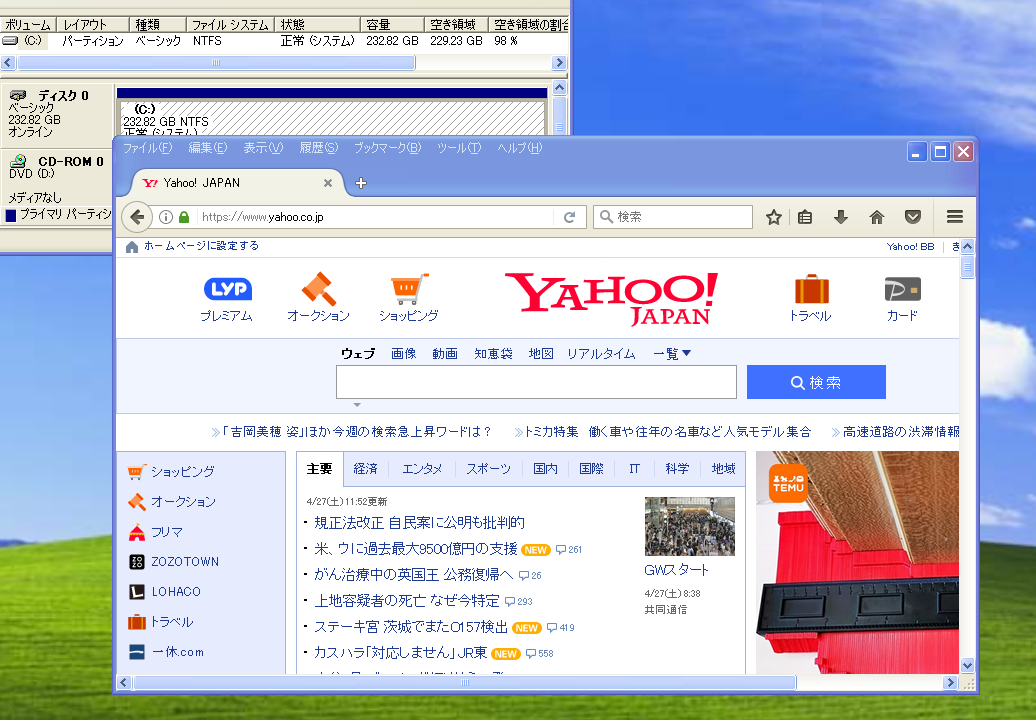Open headline 上地容疑者の死亡 なぜ今特定
The height and width of the screenshot is (720, 1036).
[x=406, y=600]
